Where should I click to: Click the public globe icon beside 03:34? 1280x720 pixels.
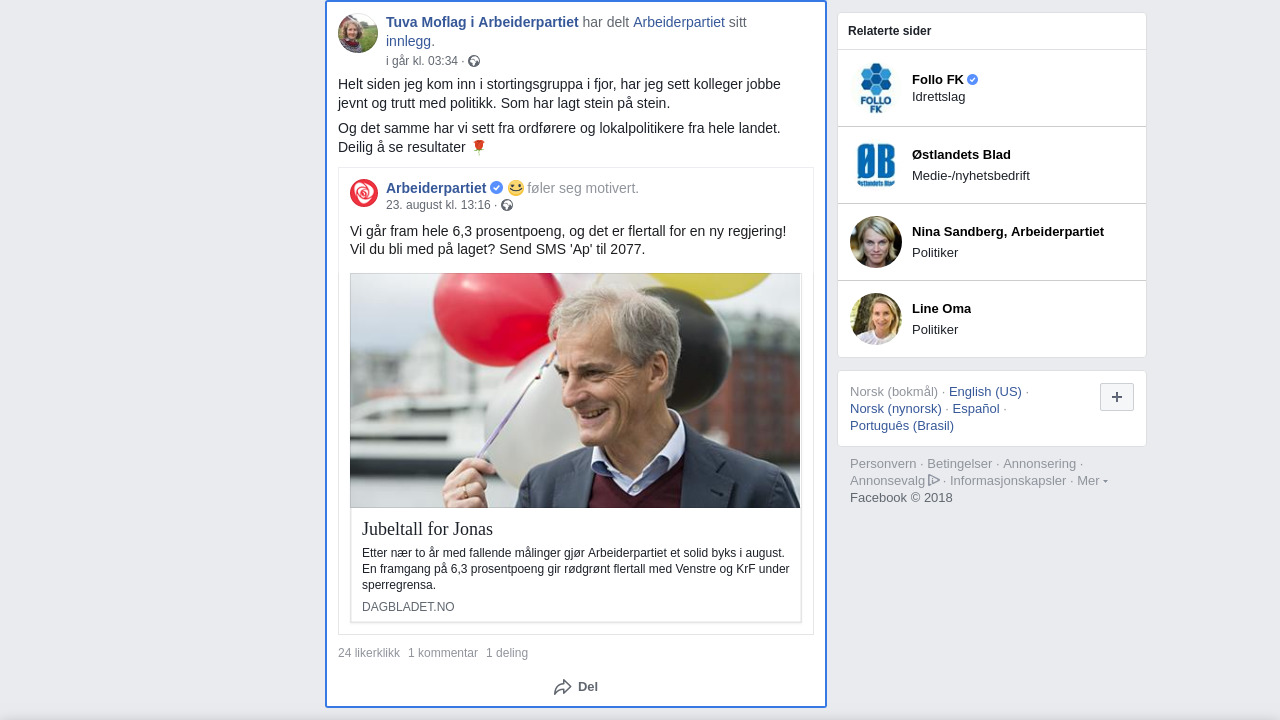click(474, 61)
